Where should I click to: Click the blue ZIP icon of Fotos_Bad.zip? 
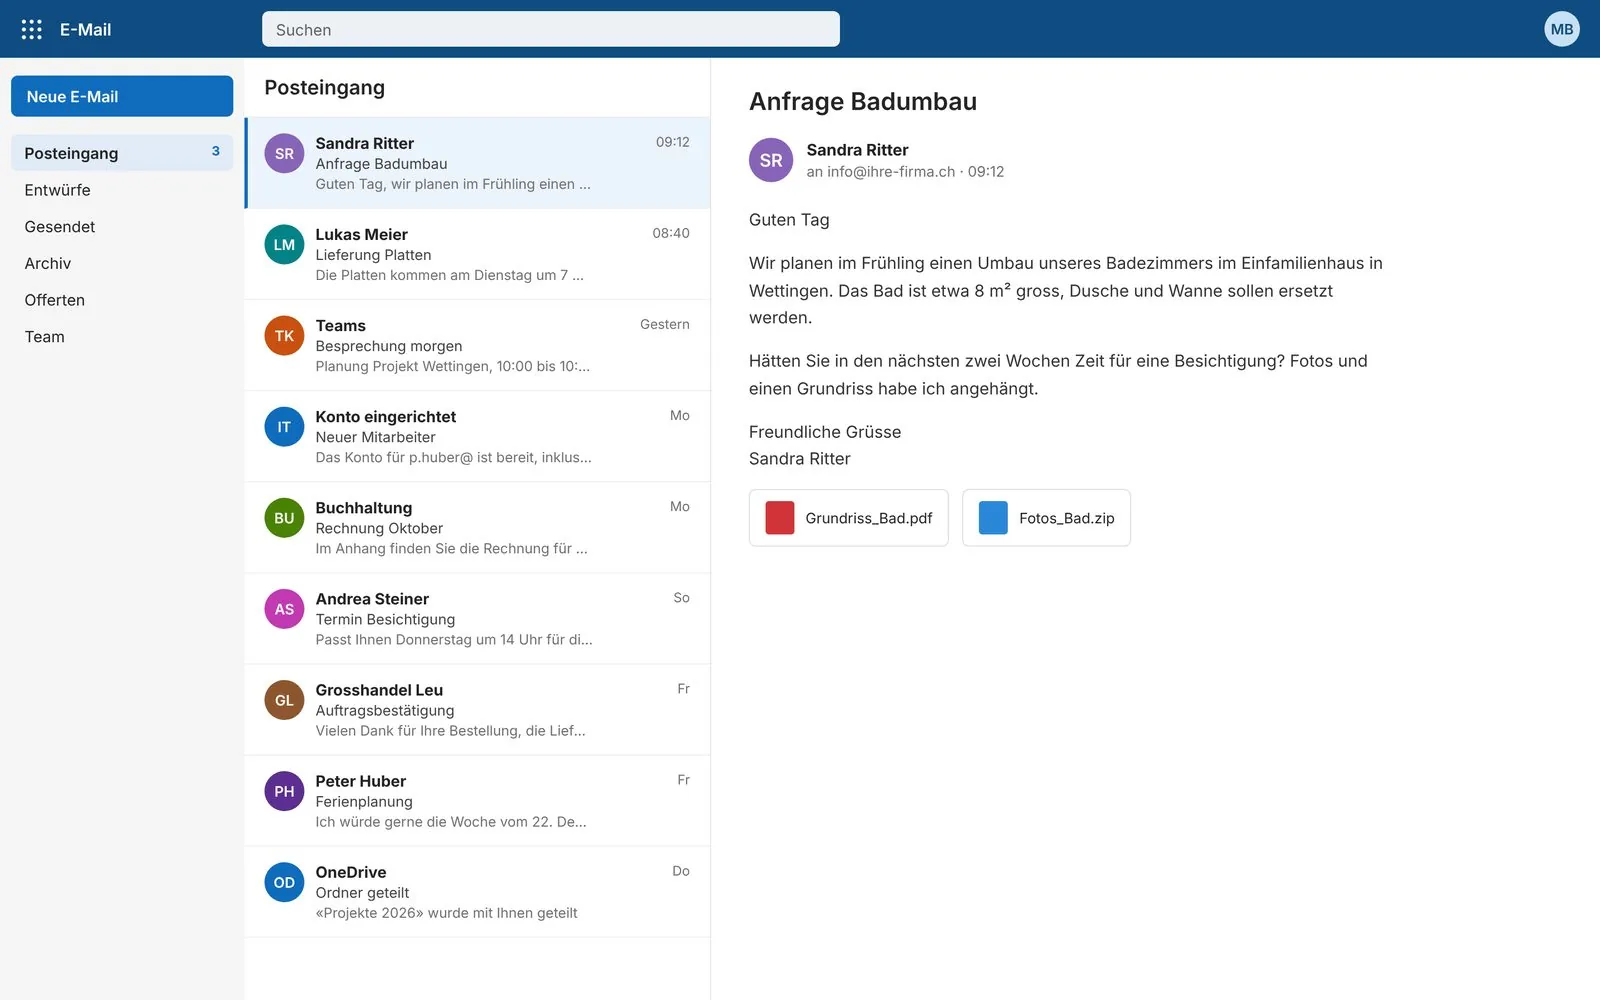click(993, 517)
